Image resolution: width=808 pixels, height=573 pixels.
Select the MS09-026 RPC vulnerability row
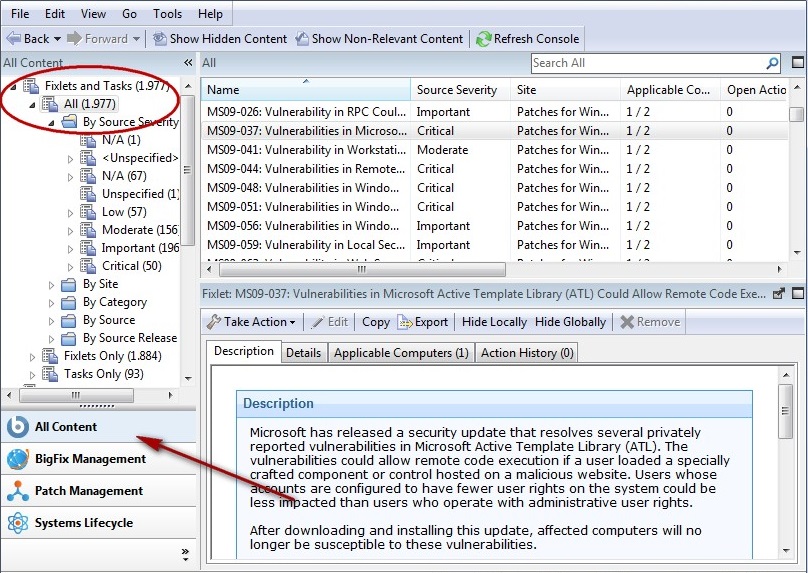tap(494, 112)
